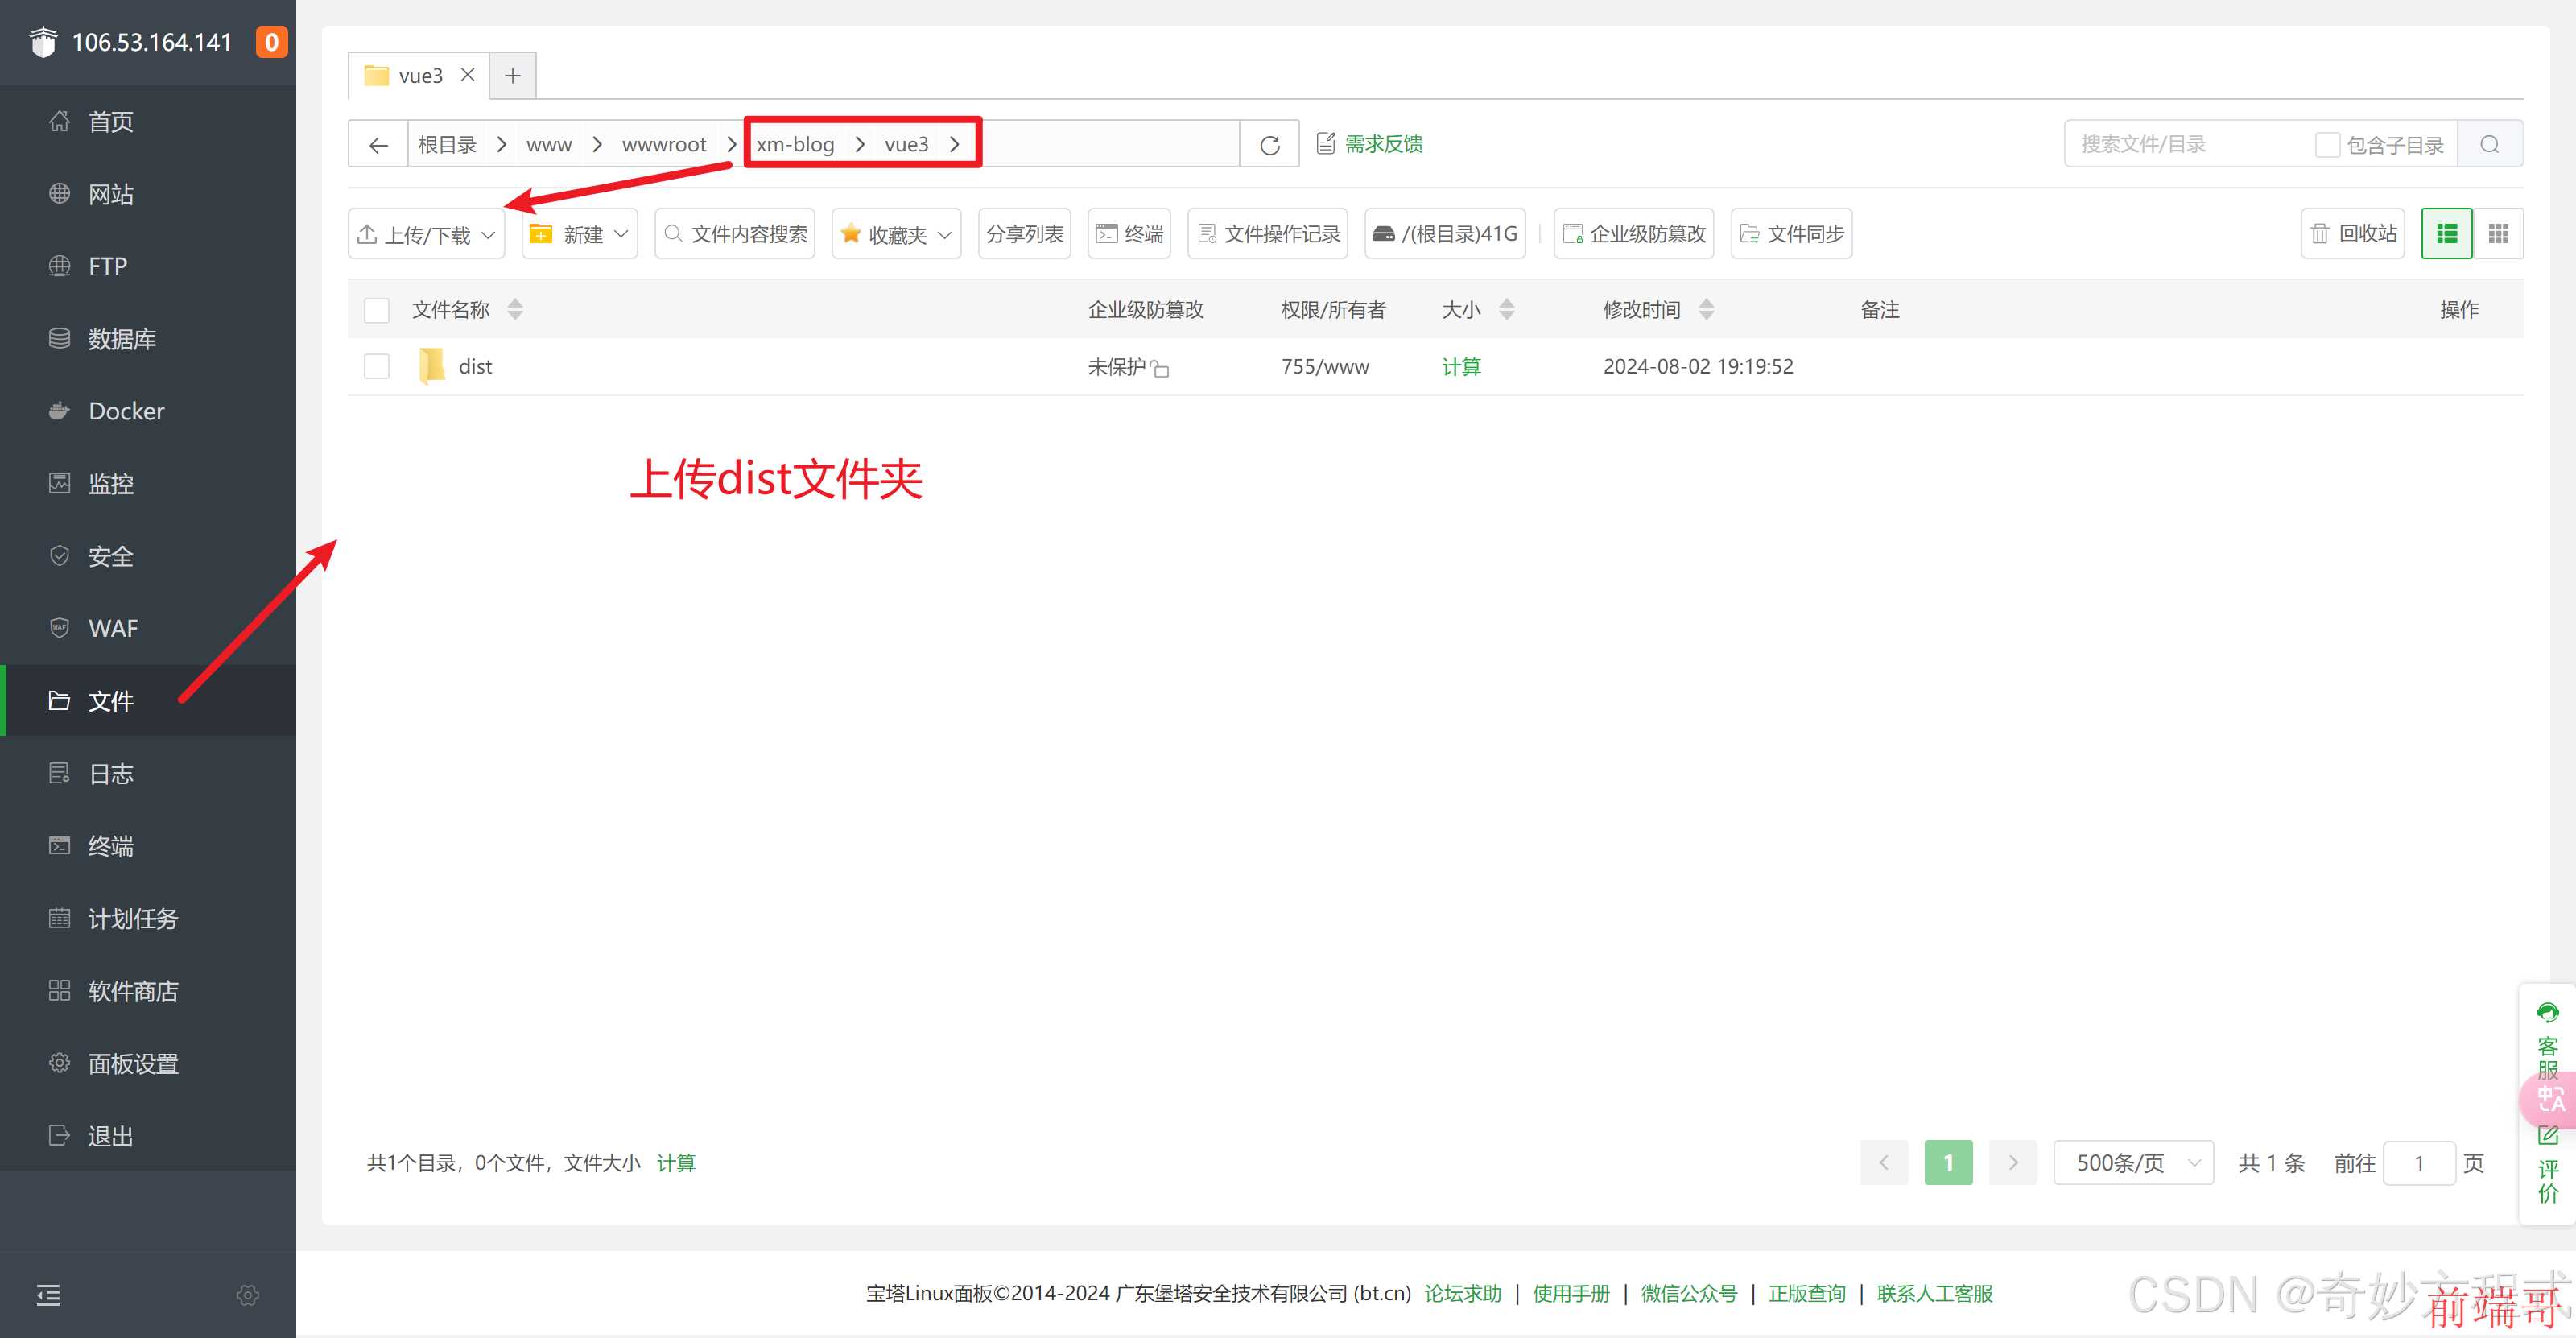The height and width of the screenshot is (1338, 2576).
Task: Click the search magnifier button
Action: pyautogui.click(x=2490, y=145)
